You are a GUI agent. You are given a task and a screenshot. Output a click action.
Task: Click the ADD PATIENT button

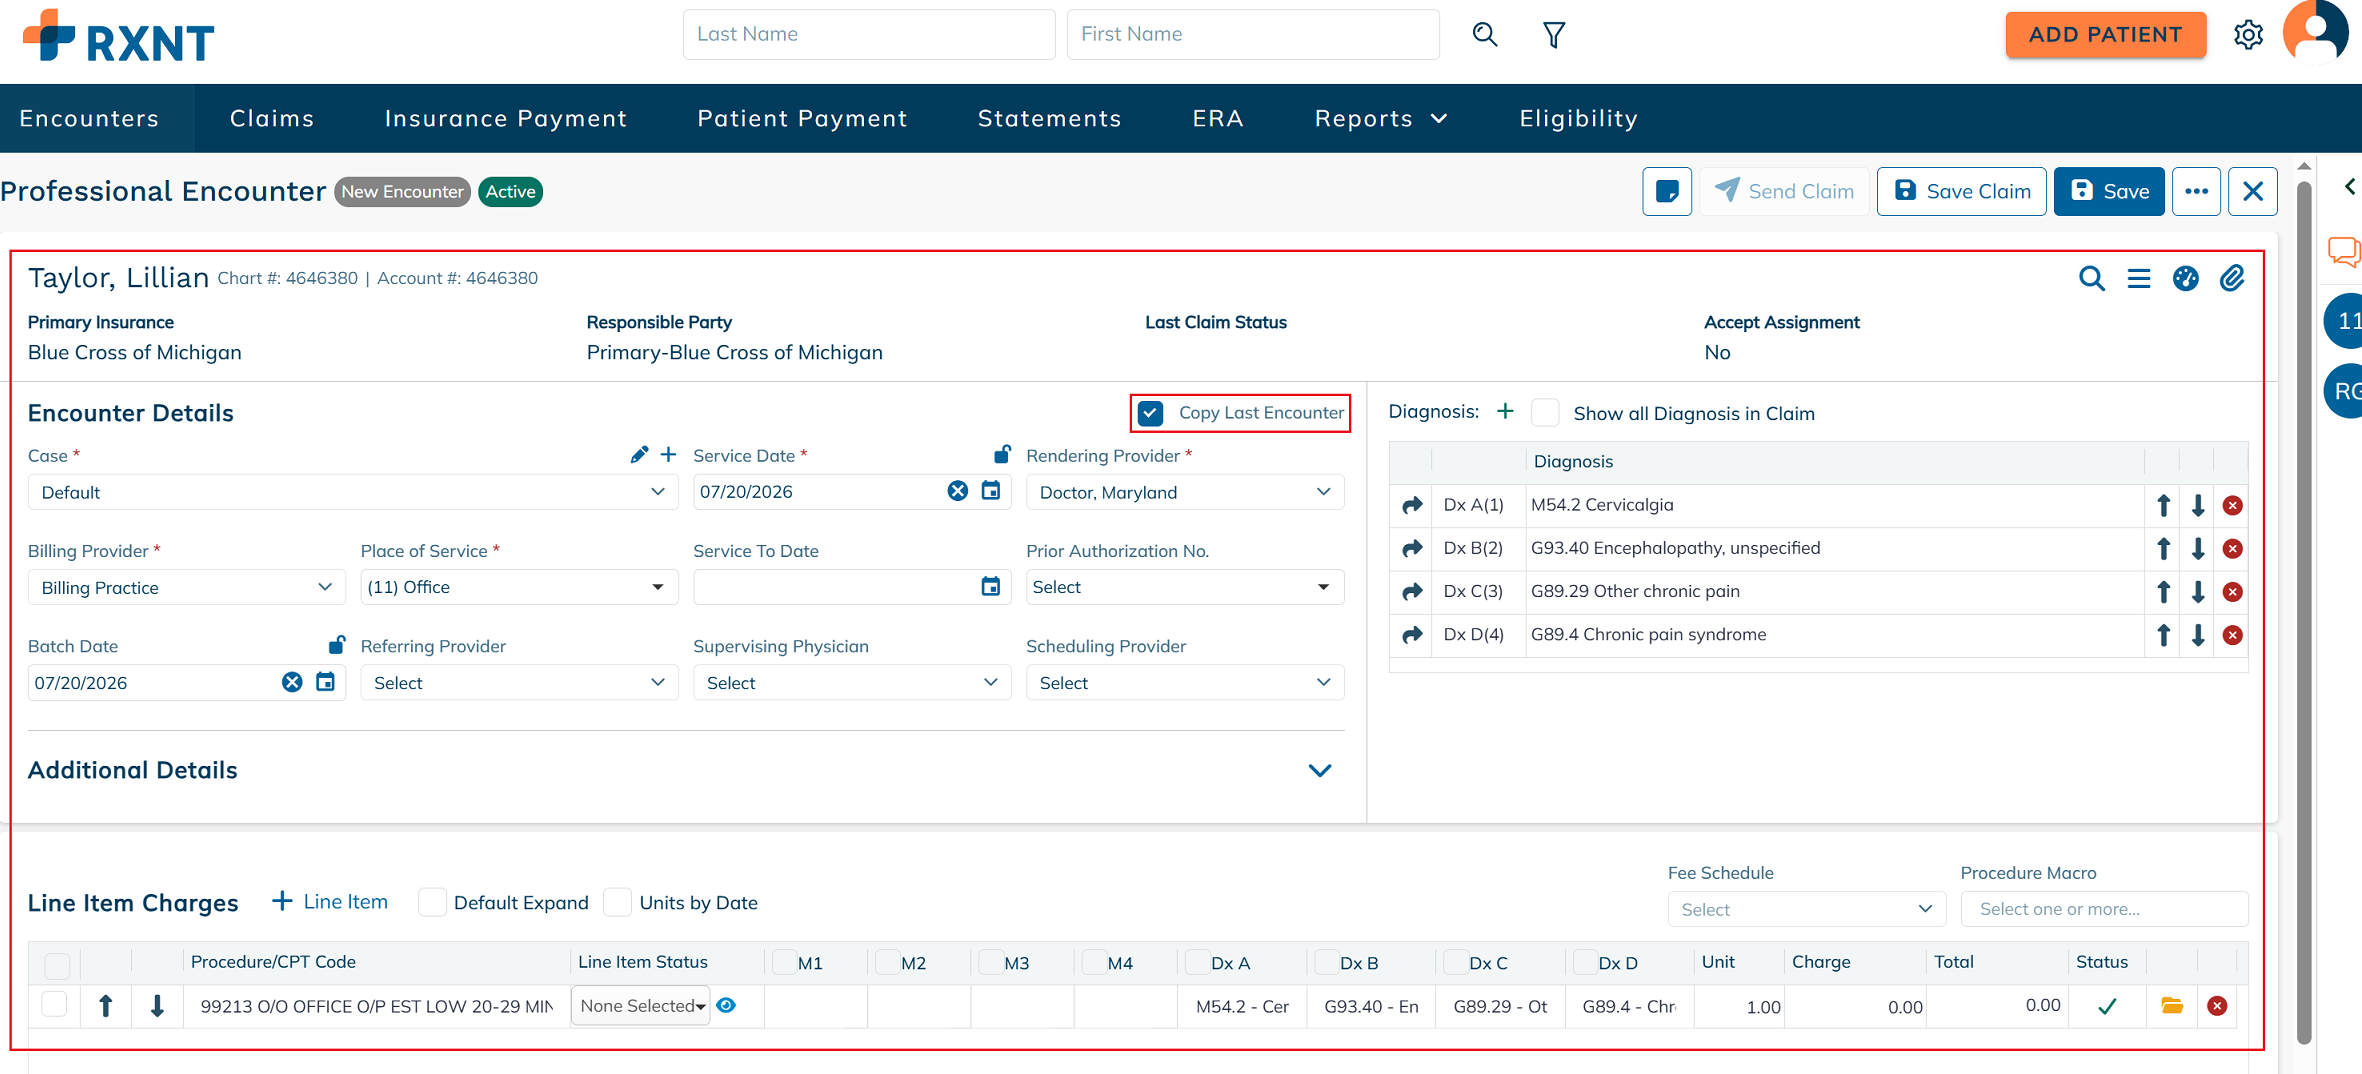(2105, 35)
